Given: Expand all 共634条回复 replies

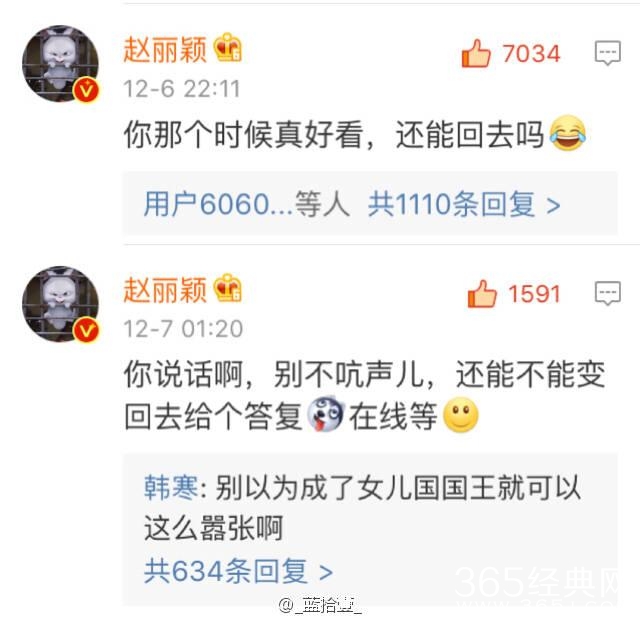Looking at the screenshot, I should click(x=238, y=571).
